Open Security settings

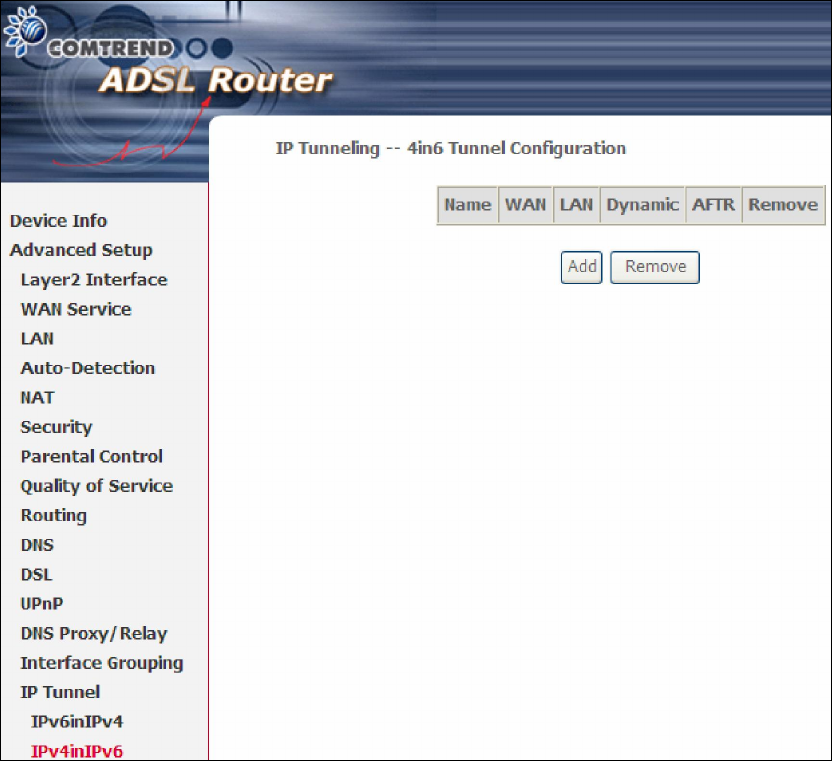coord(56,427)
